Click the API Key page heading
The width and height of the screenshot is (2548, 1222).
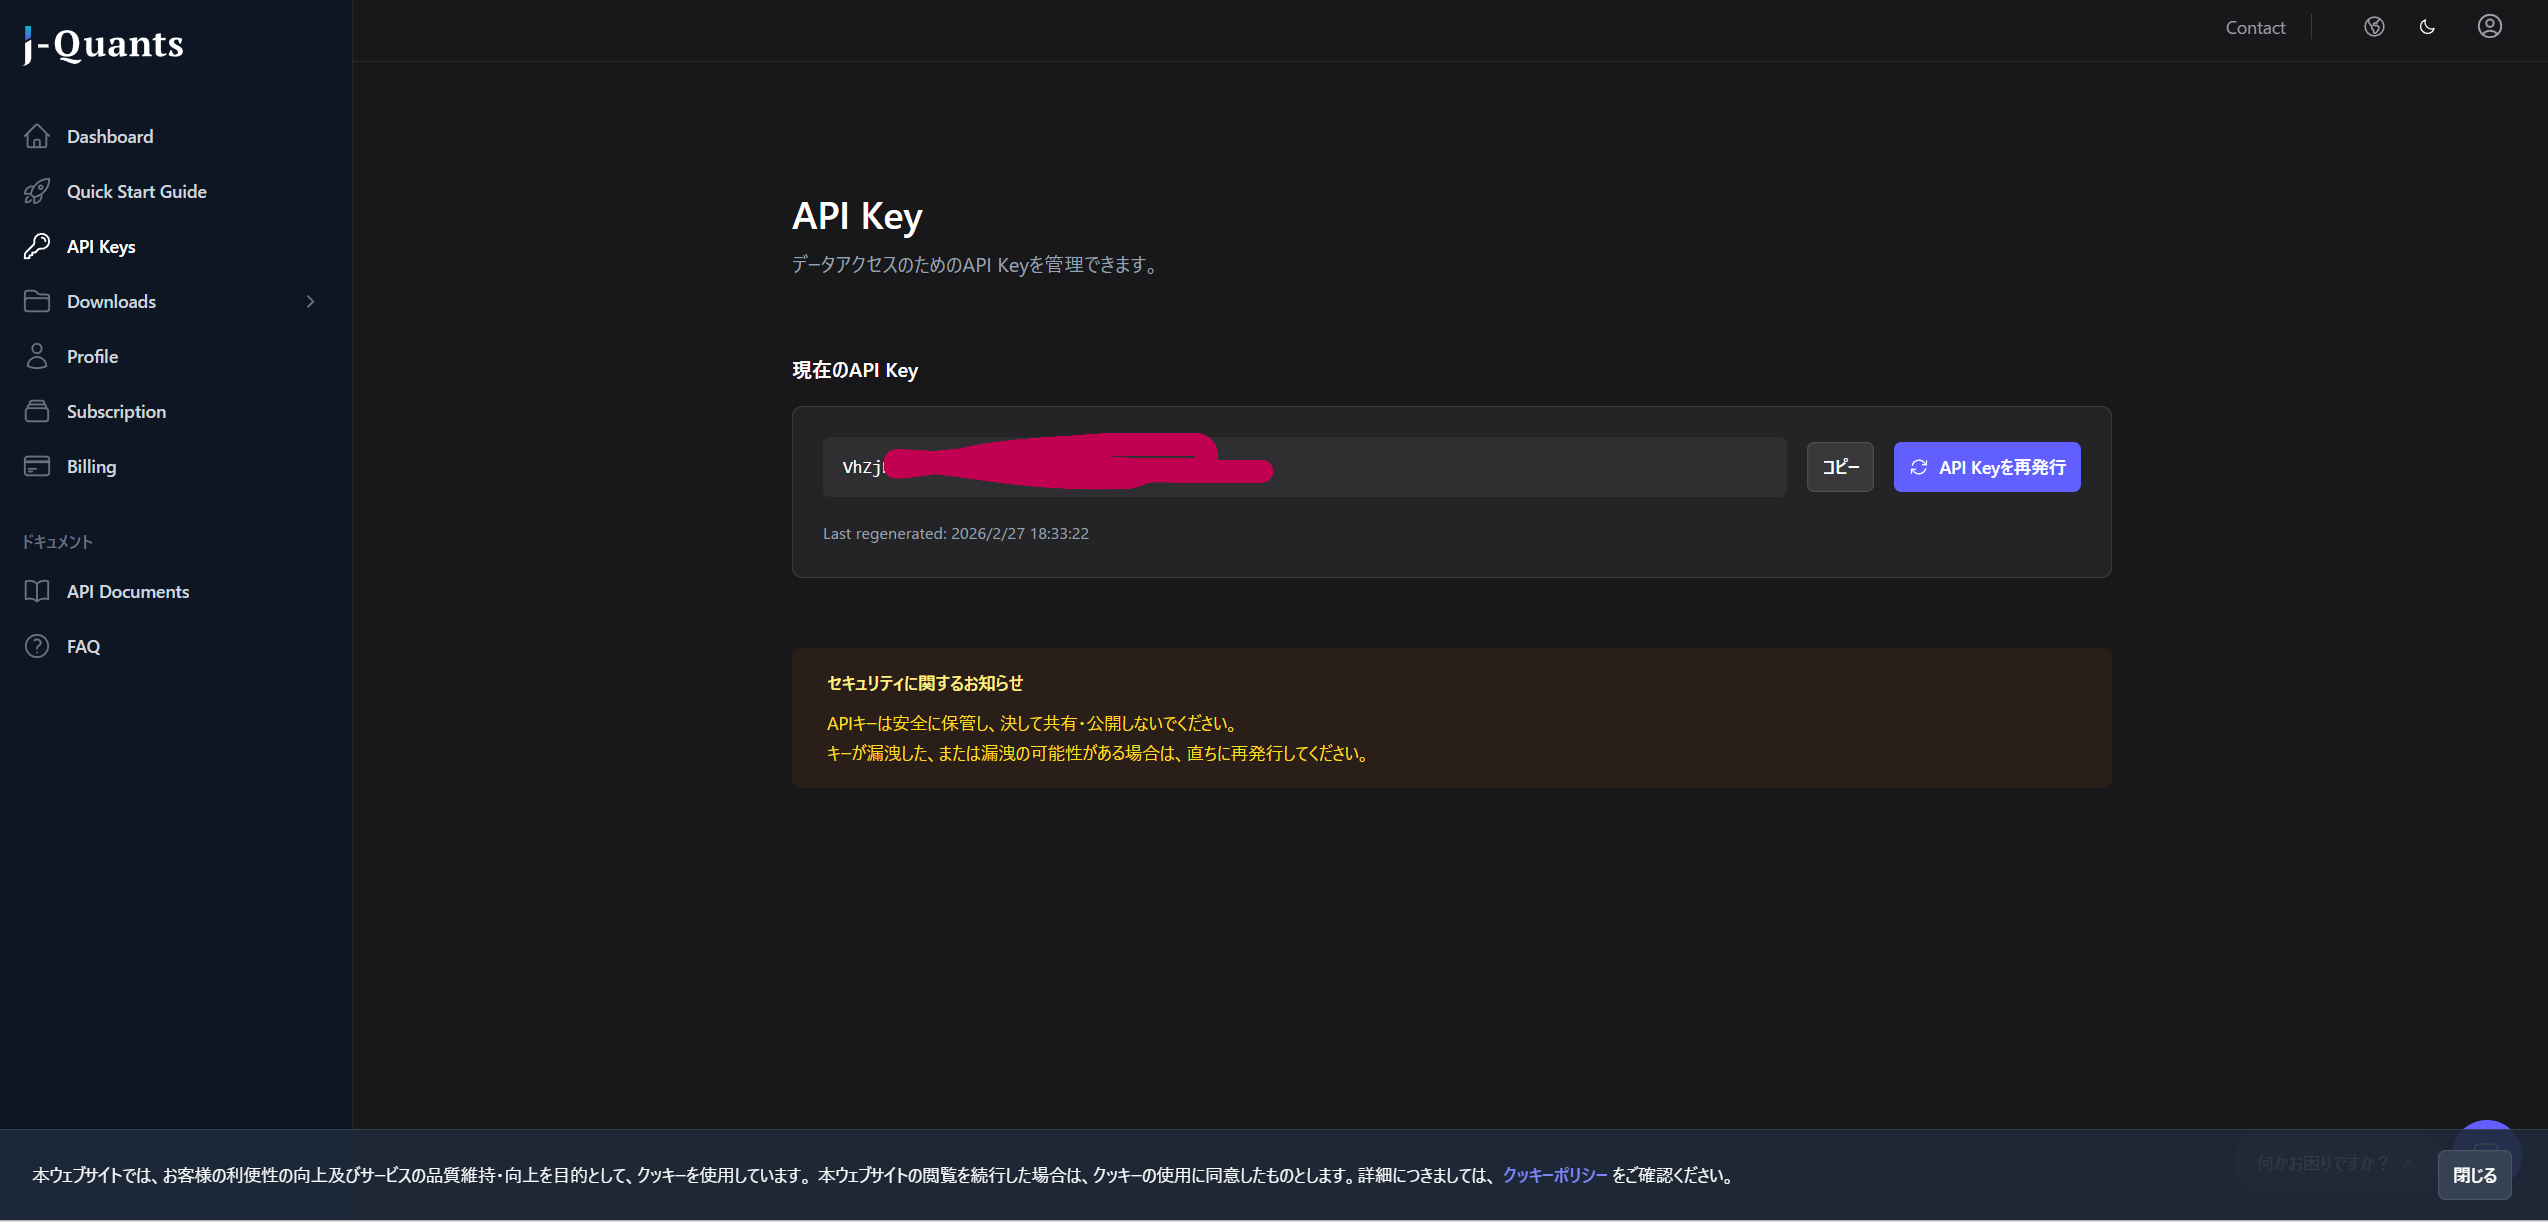(857, 216)
